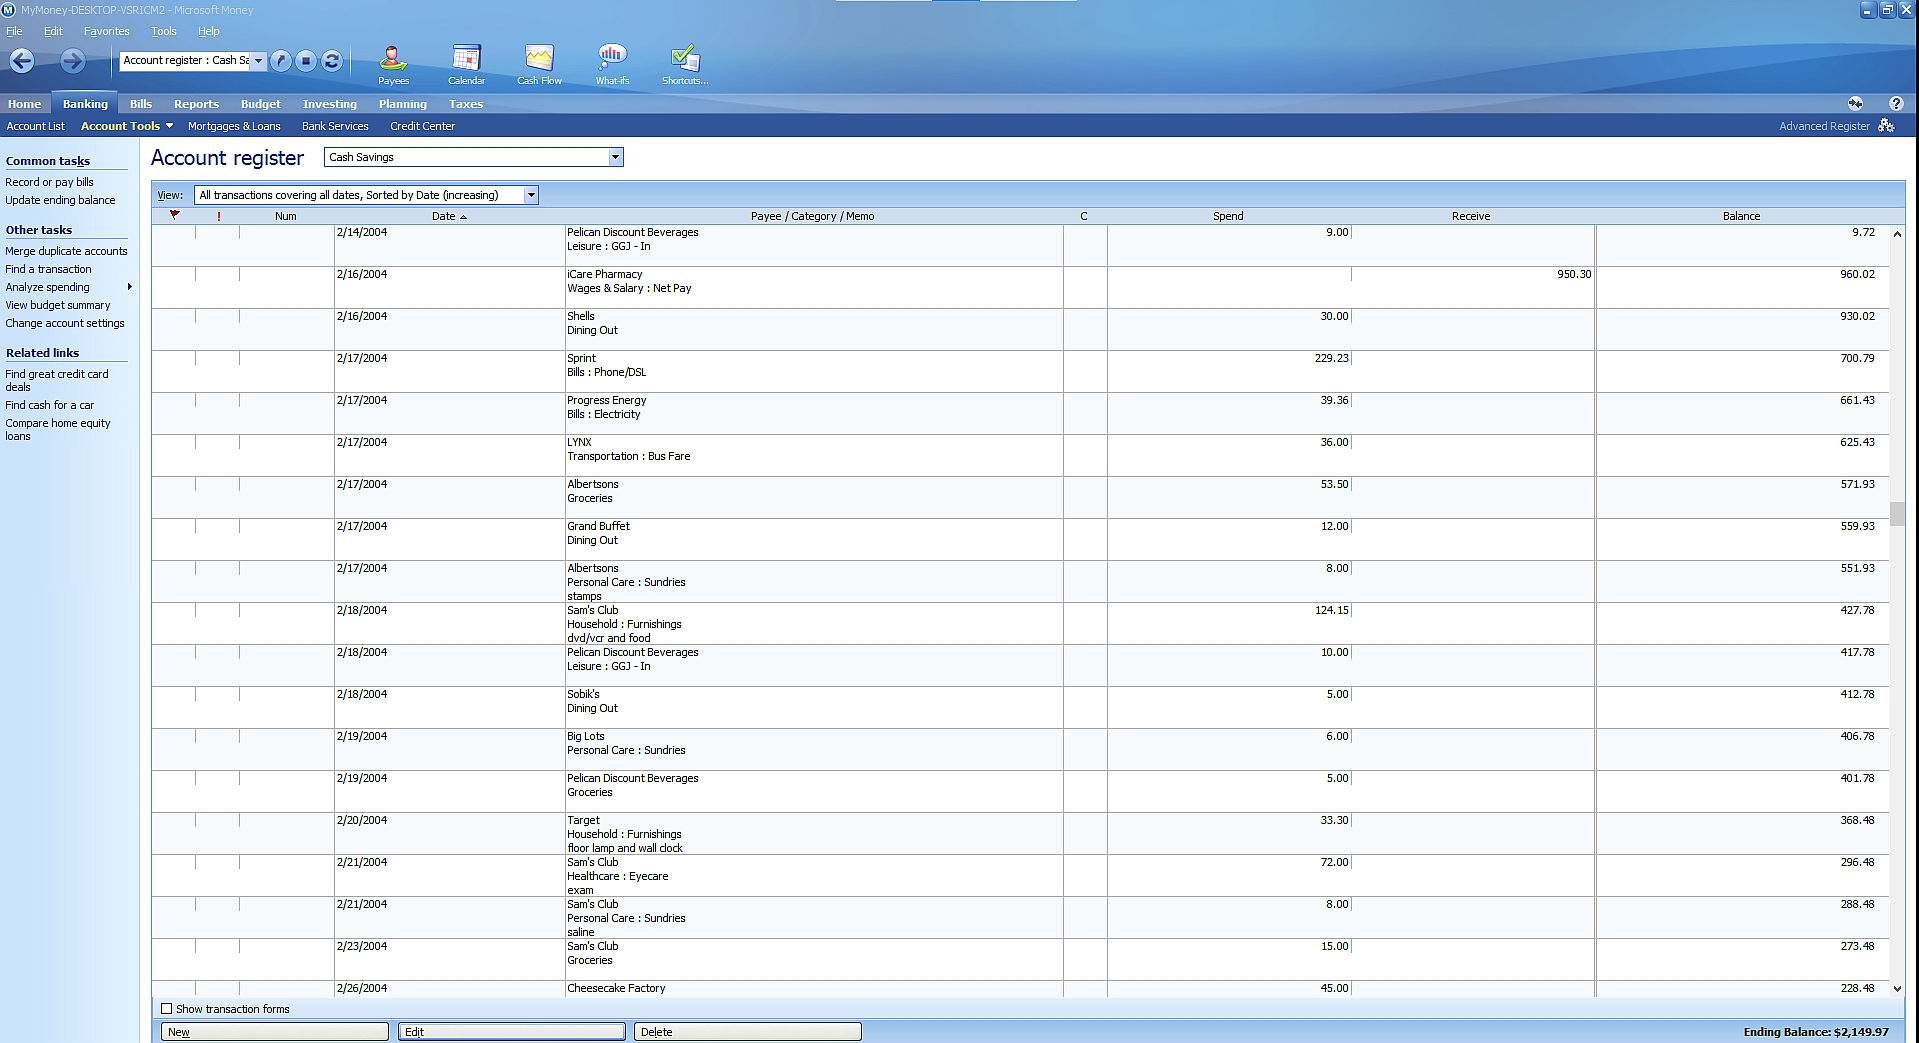Open the Favorites menu
1919x1043 pixels.
point(107,31)
